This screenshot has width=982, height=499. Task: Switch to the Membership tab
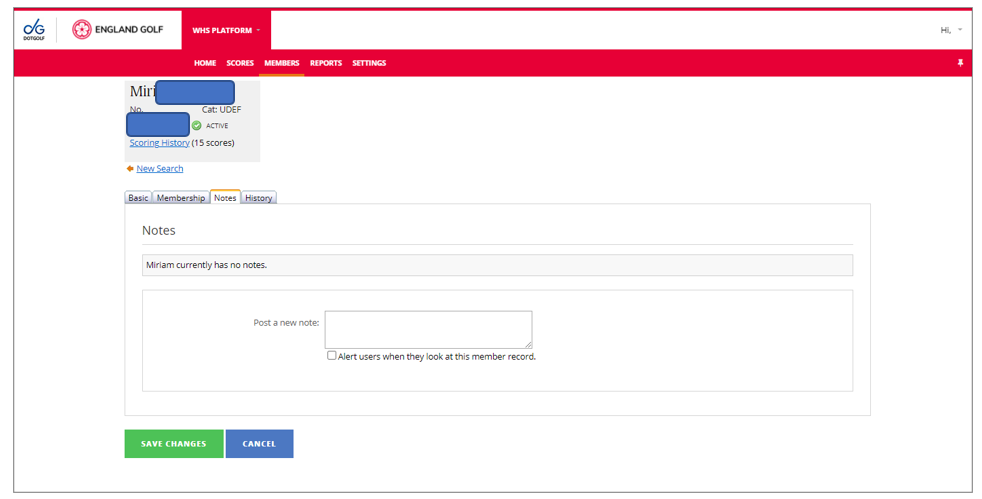(x=181, y=198)
